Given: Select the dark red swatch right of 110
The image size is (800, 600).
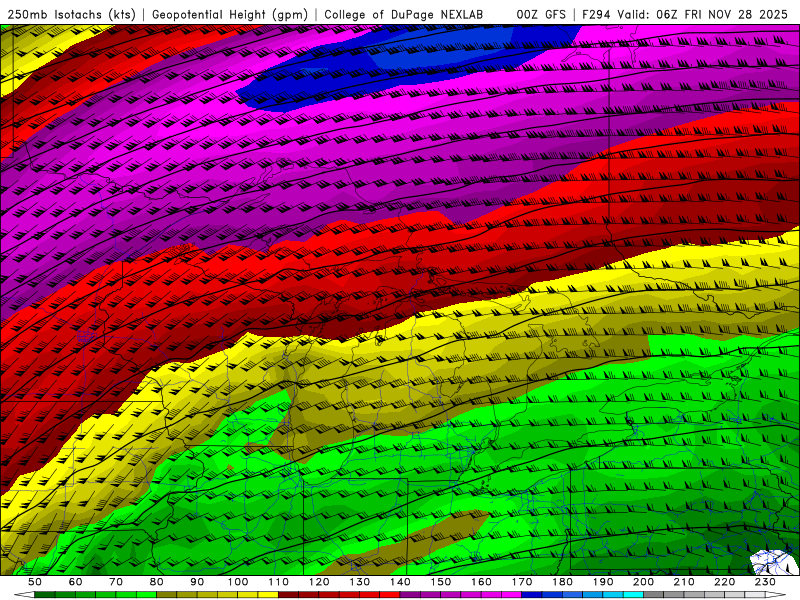Looking at the screenshot, I should (x=288, y=594).
